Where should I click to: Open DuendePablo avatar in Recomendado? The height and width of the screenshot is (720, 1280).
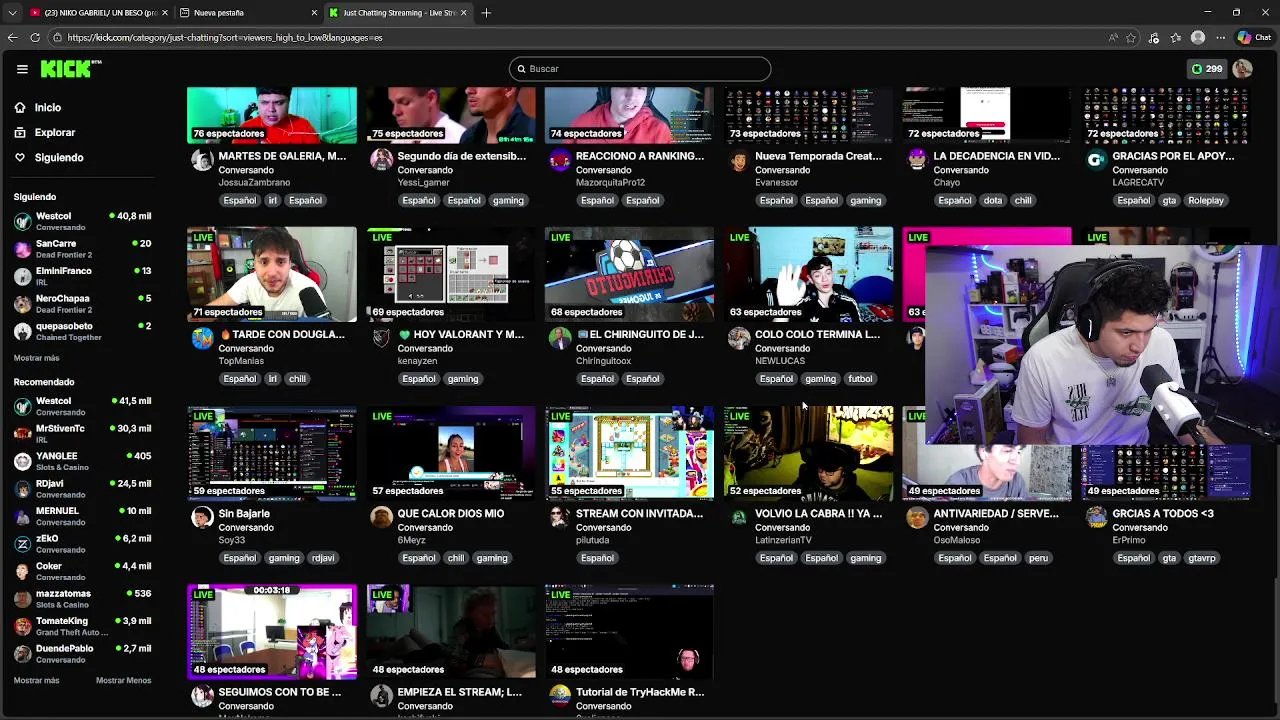click(22, 654)
